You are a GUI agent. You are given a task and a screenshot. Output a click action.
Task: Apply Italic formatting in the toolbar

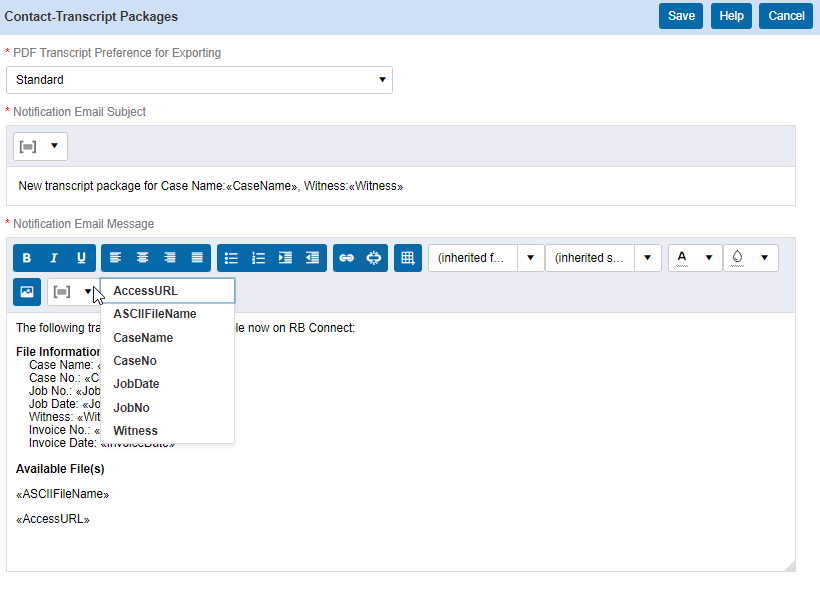click(54, 258)
